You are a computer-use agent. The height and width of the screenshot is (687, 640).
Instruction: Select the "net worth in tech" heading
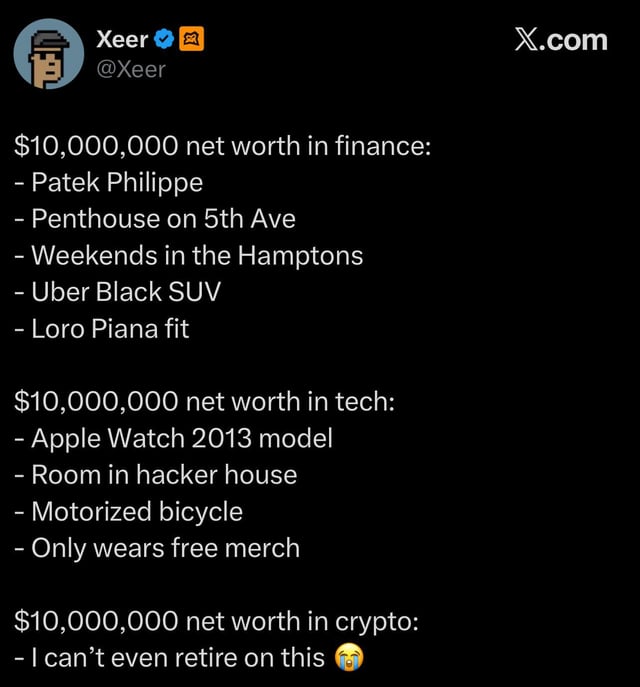205,401
